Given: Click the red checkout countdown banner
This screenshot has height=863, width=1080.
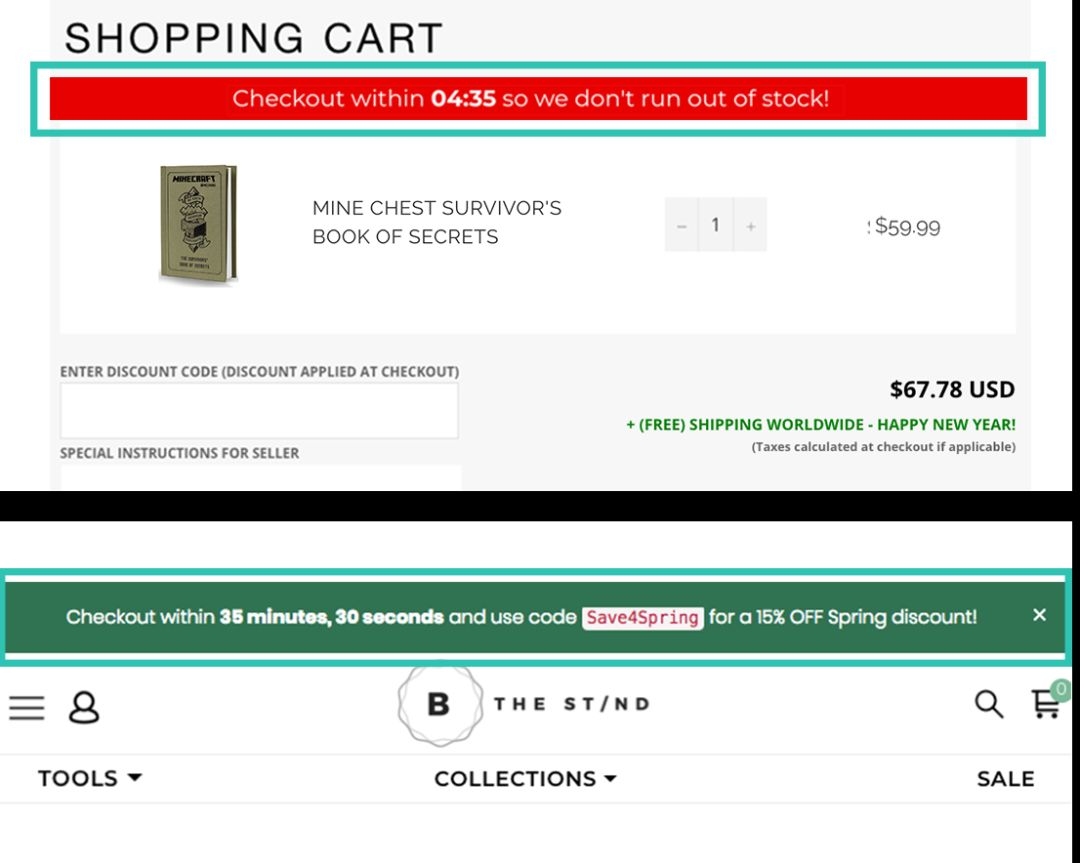Looking at the screenshot, I should [x=538, y=98].
